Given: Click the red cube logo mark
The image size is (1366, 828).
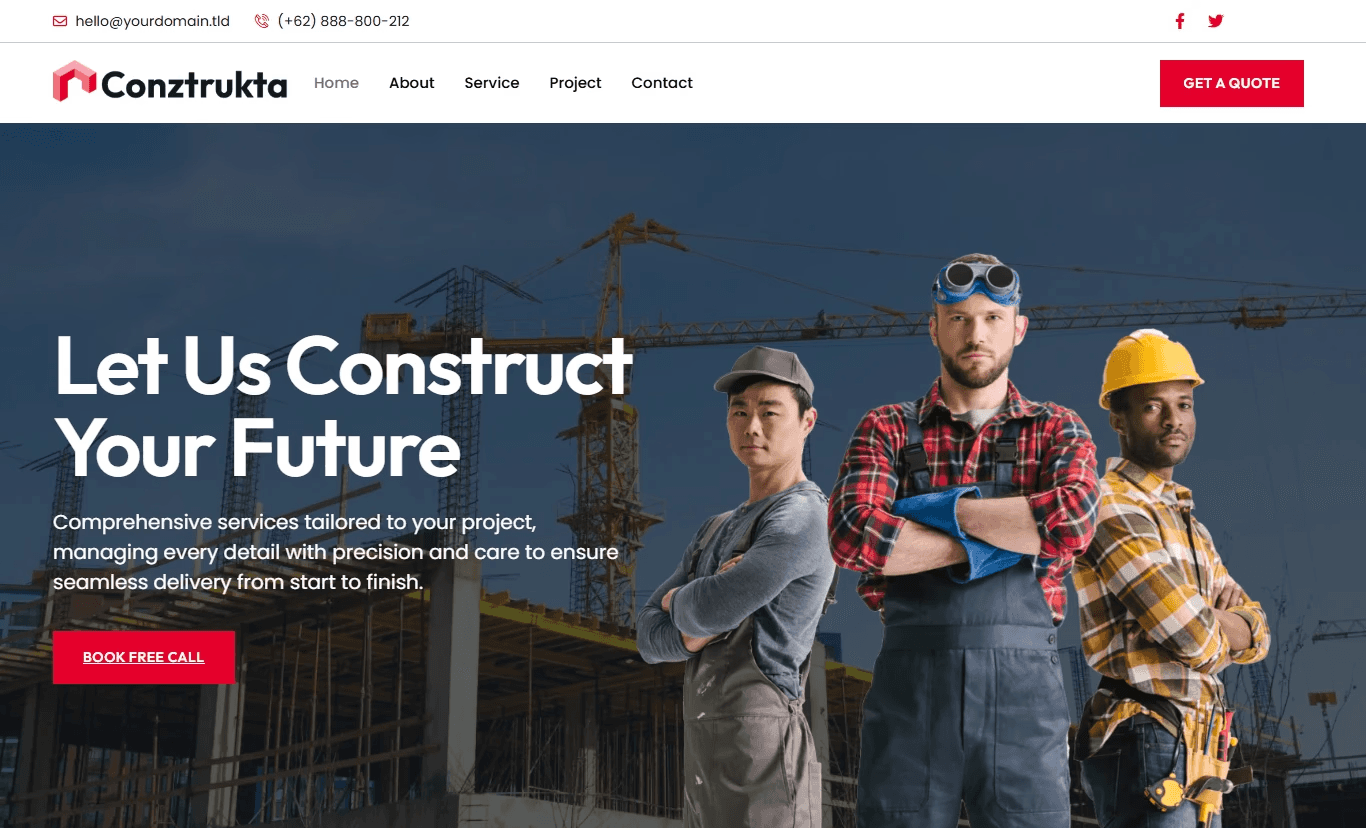Looking at the screenshot, I should tap(74, 82).
